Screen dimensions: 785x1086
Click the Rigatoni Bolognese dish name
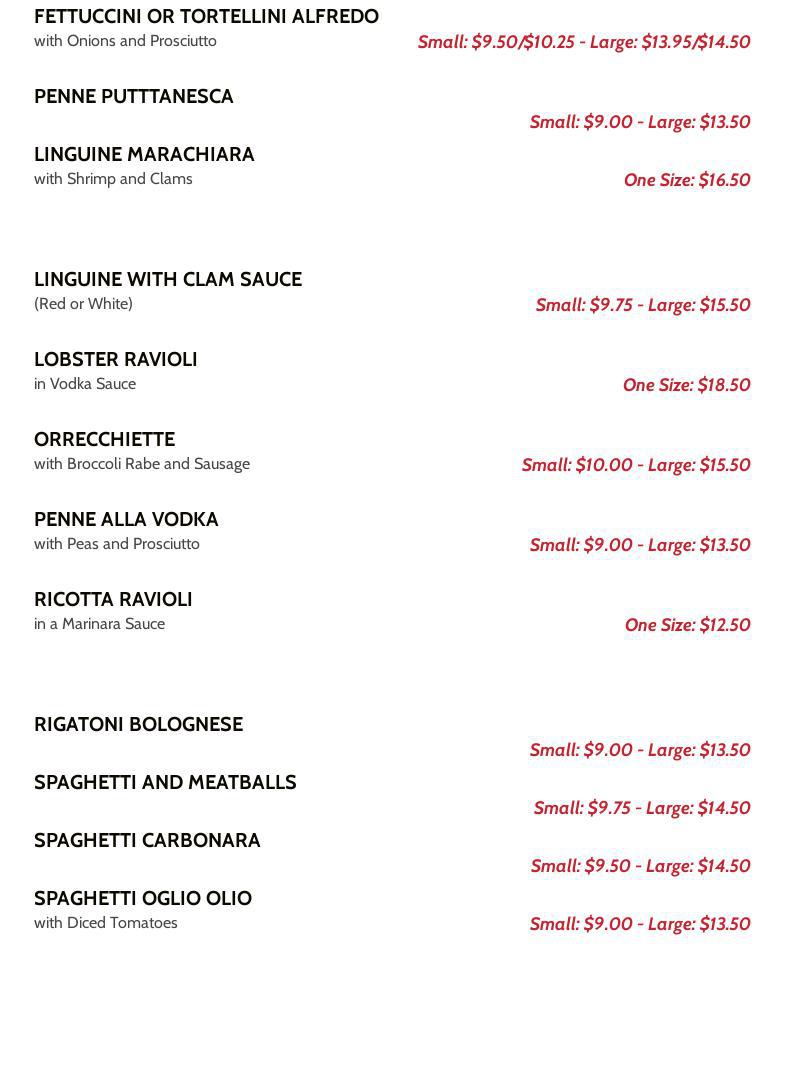pos(138,725)
